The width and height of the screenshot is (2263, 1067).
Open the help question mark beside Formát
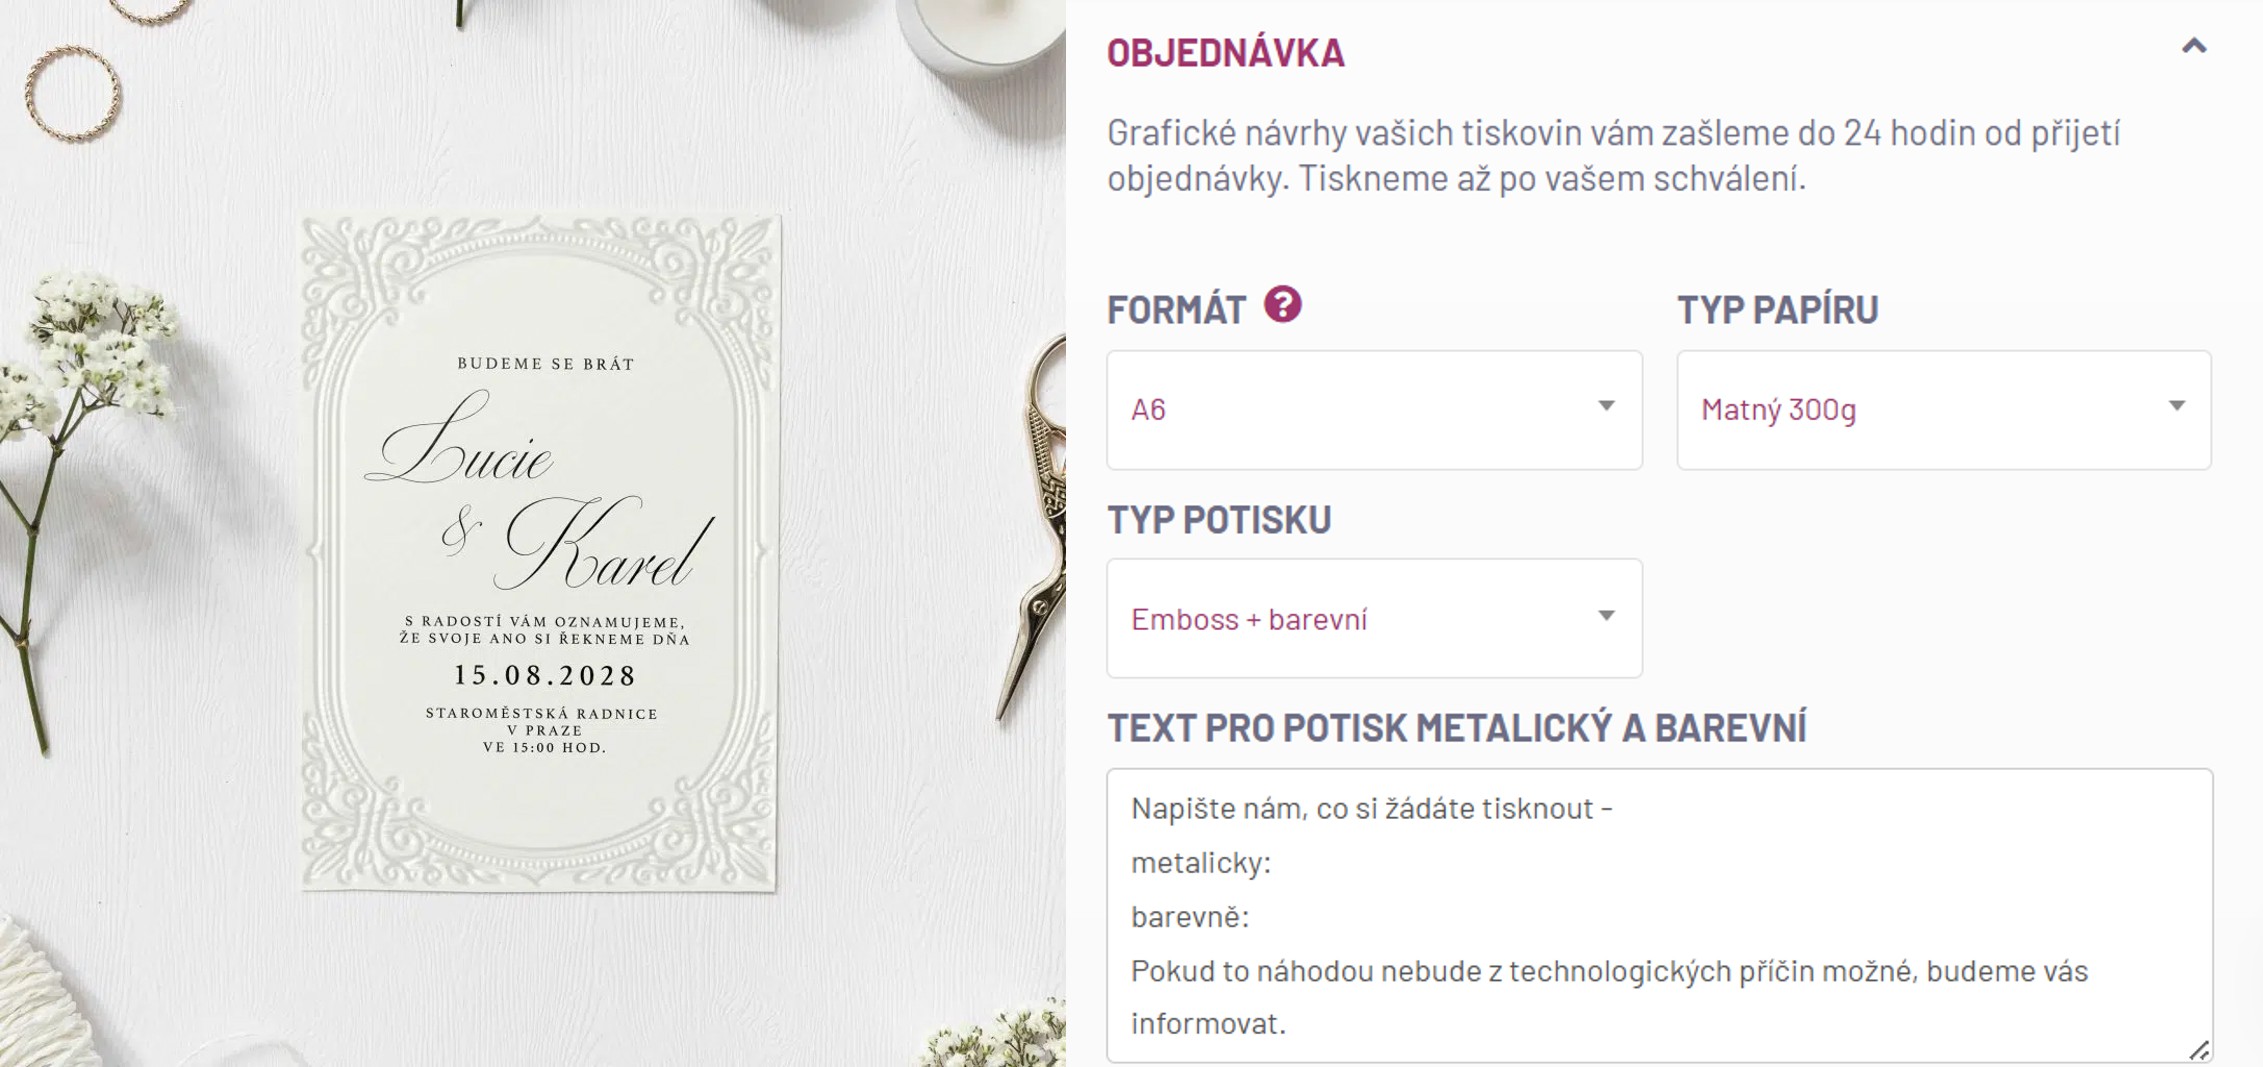tap(1283, 304)
